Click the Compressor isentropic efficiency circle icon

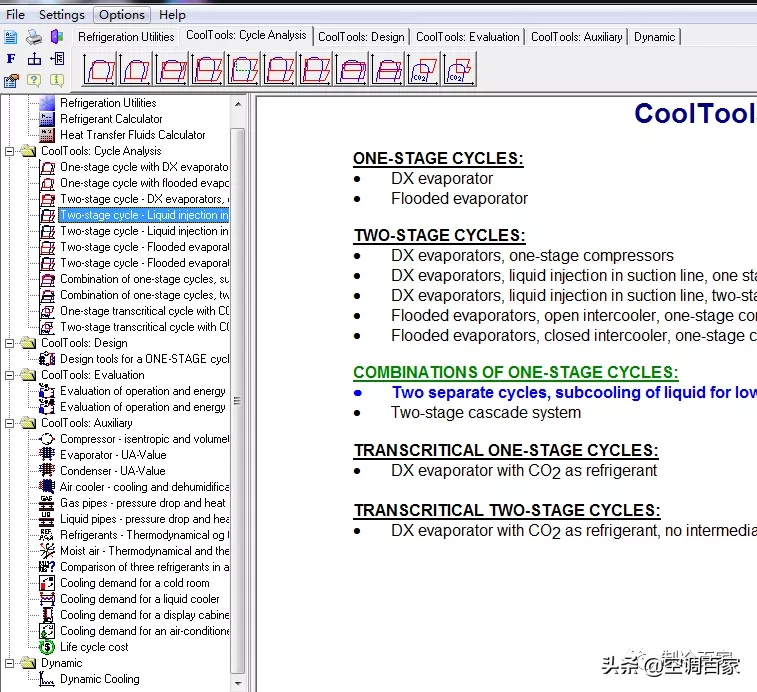tap(47, 439)
